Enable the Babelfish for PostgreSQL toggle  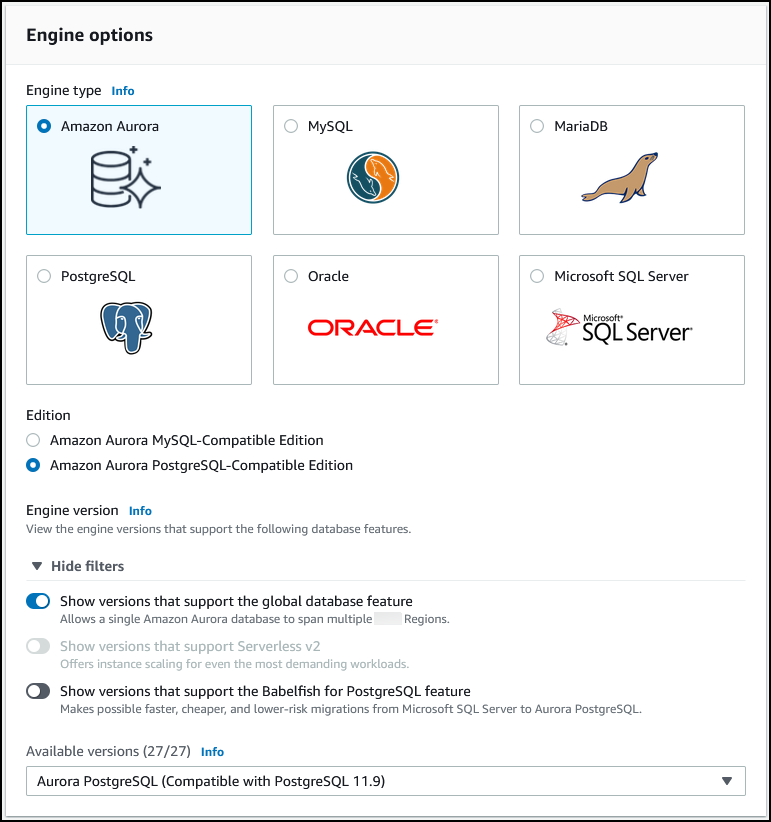[38, 691]
